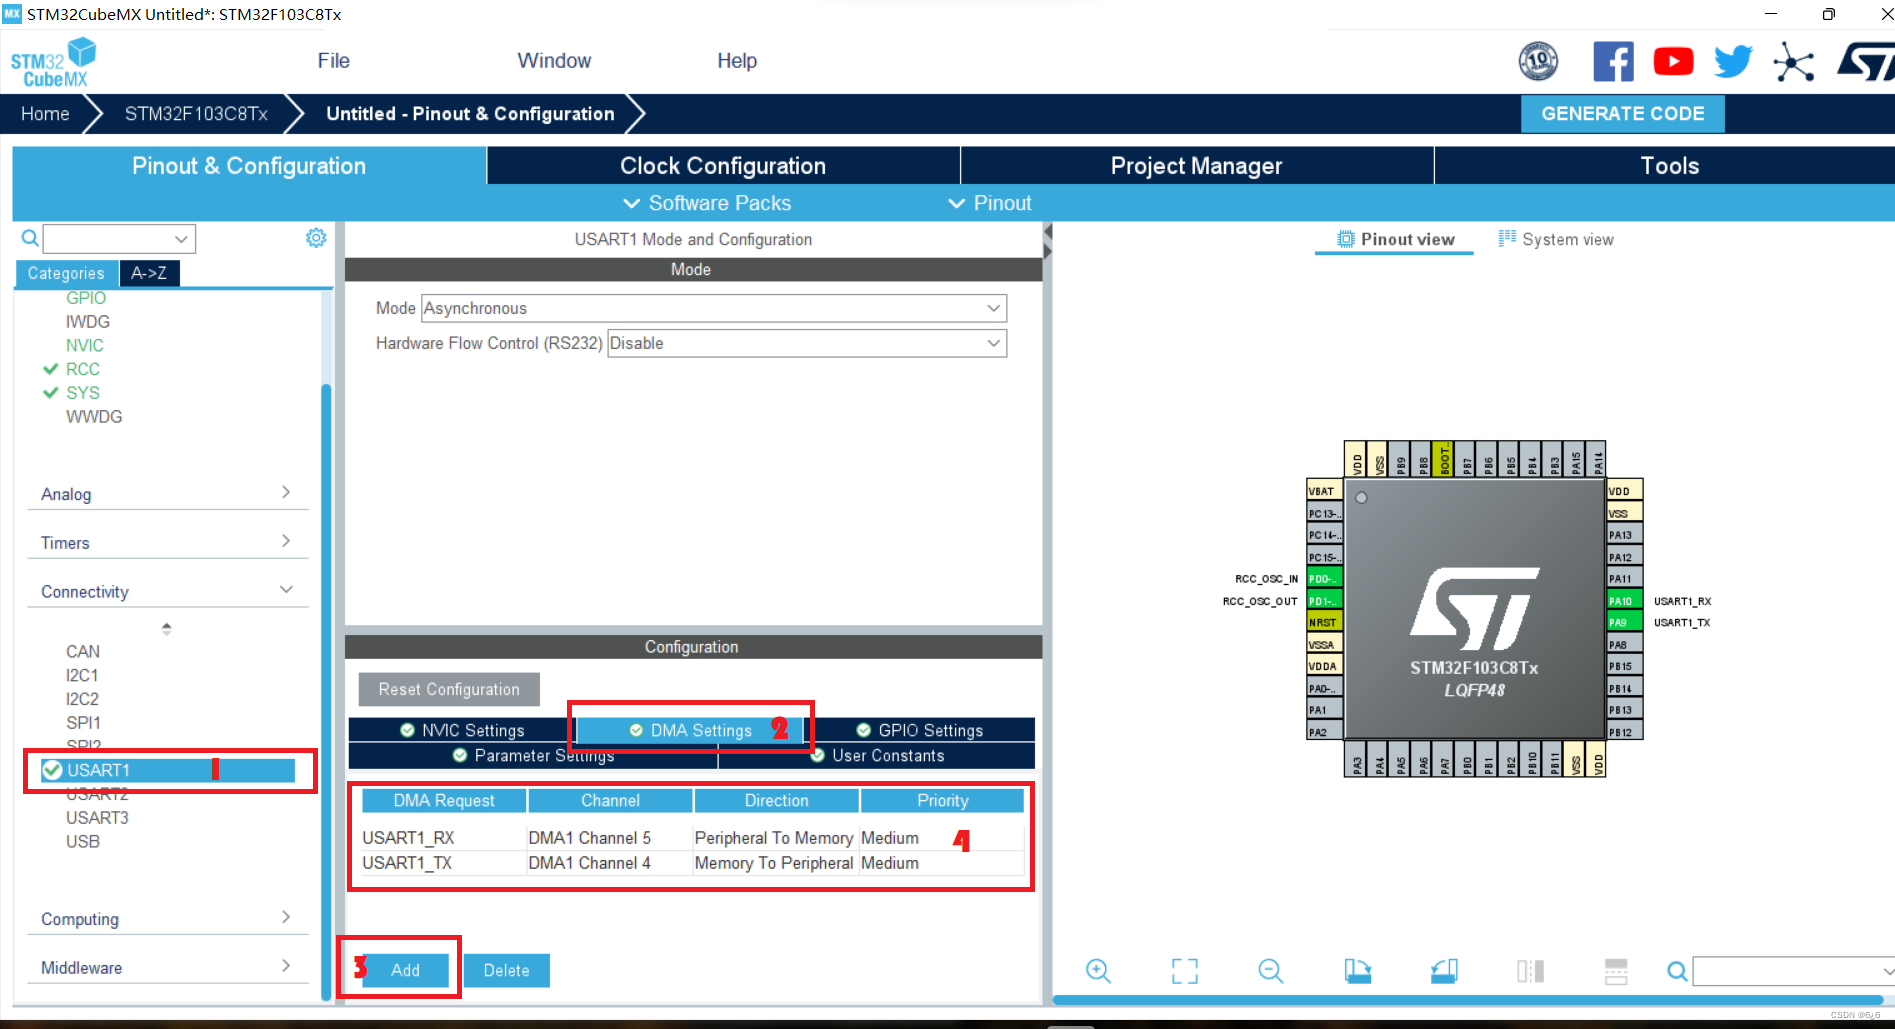Select the BOOT0 pin on the chip
Viewport: 1895px width, 1029px height.
click(x=1443, y=459)
